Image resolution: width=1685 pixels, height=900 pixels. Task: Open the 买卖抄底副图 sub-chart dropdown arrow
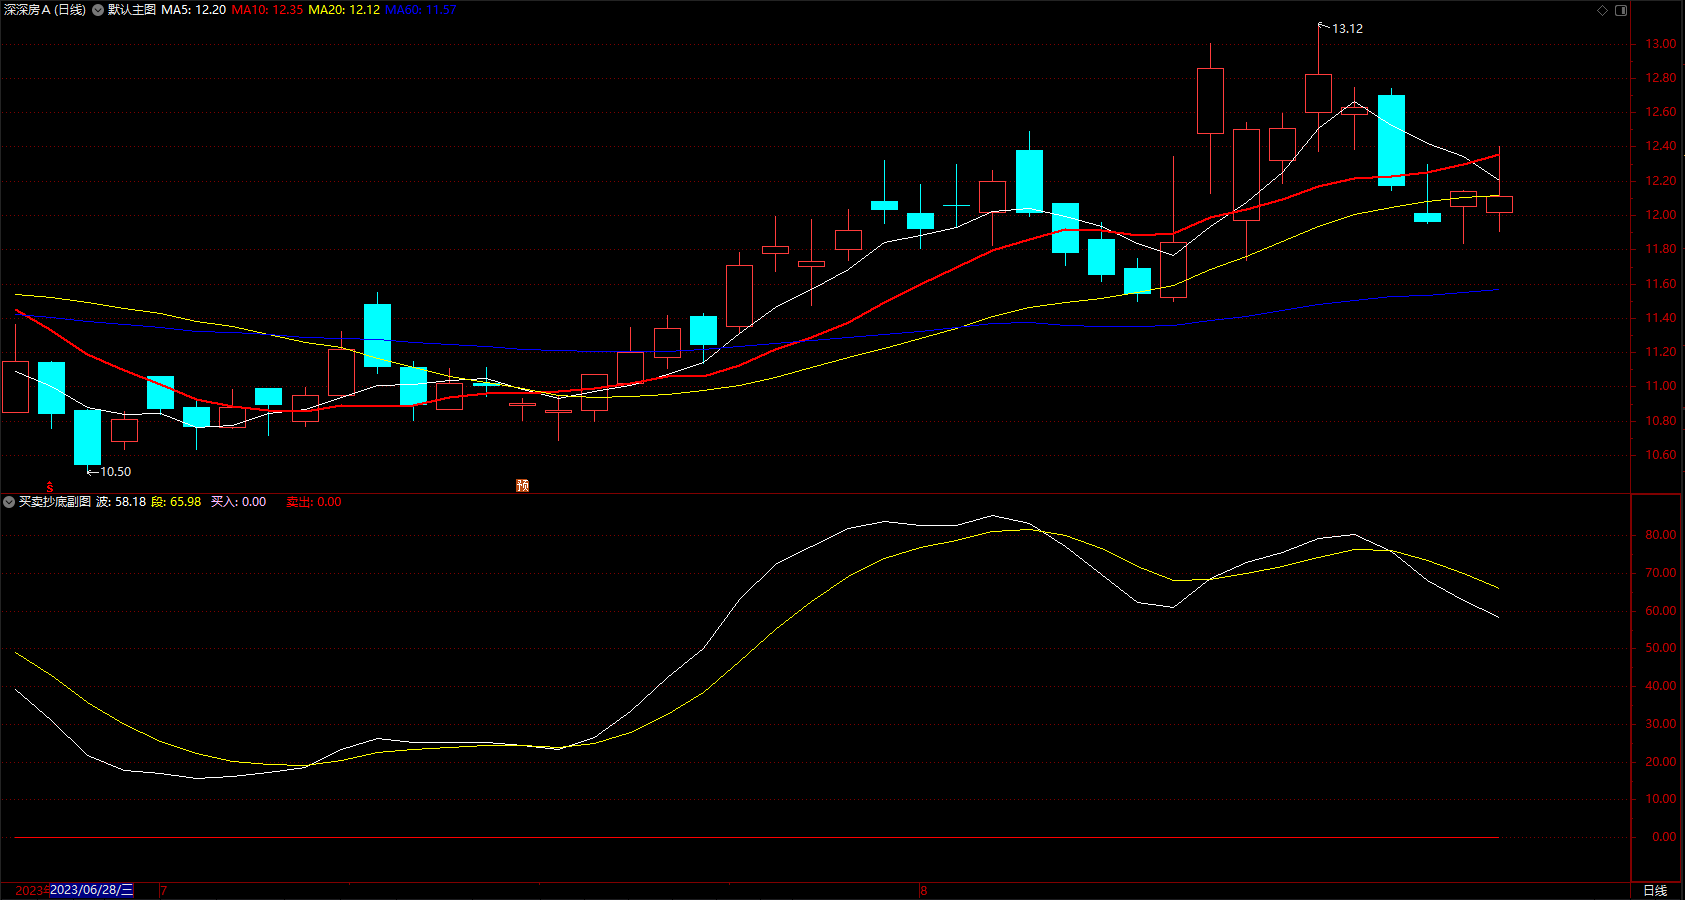click(9, 502)
